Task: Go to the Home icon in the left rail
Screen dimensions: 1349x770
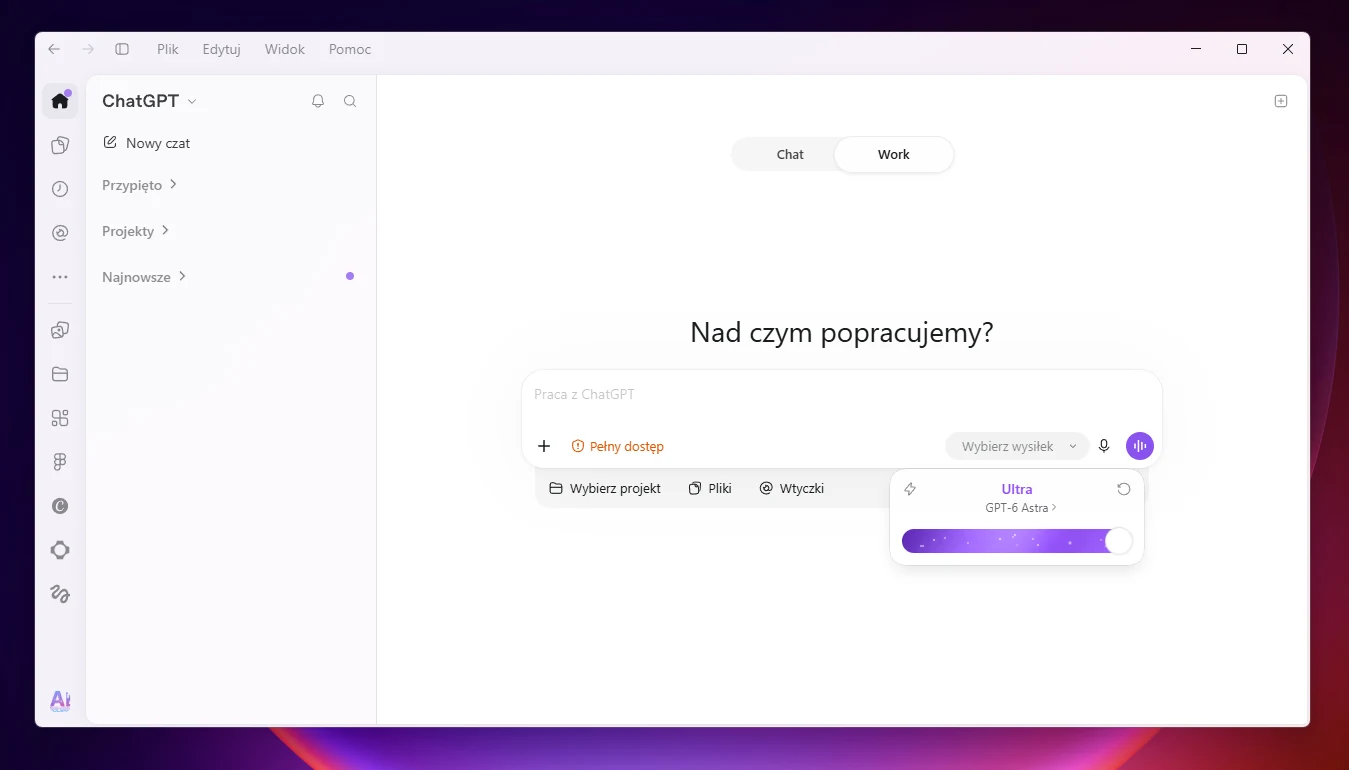Action: (60, 101)
